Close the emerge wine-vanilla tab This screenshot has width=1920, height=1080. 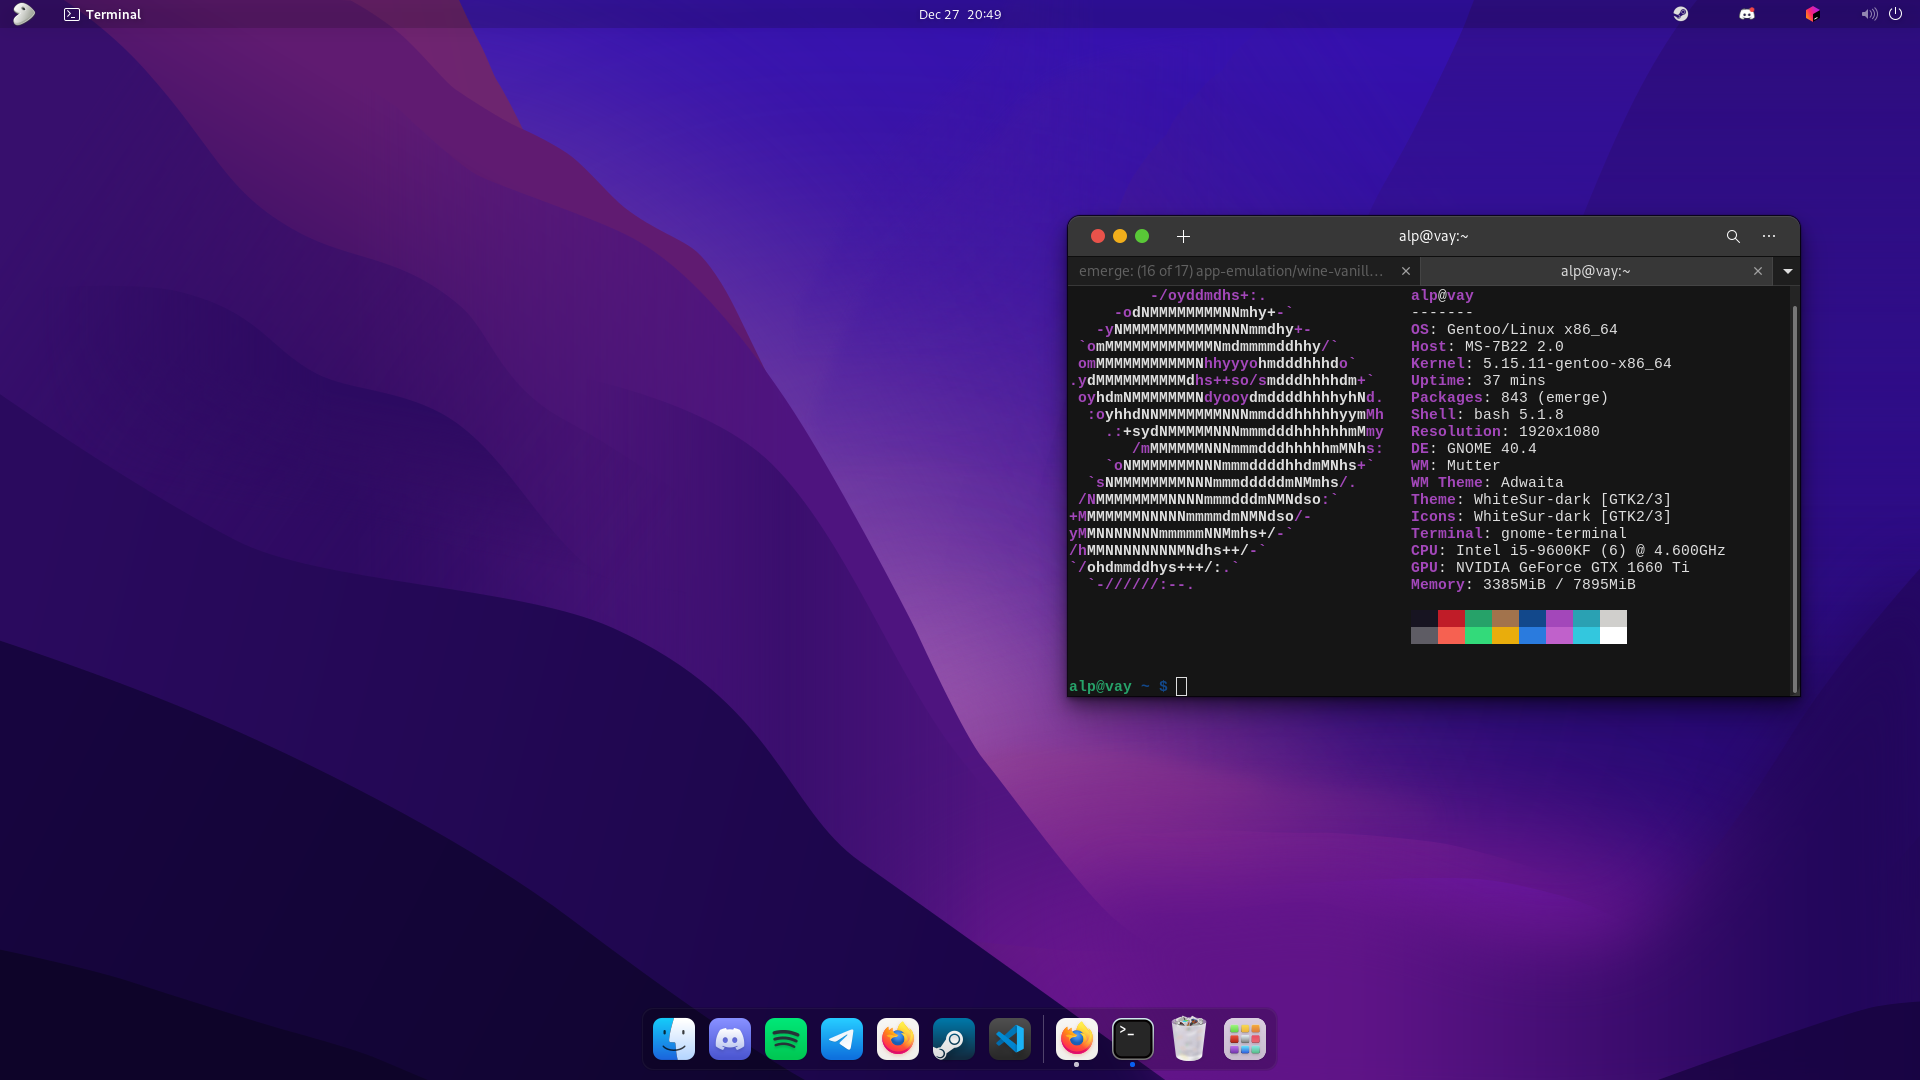[x=1406, y=271]
